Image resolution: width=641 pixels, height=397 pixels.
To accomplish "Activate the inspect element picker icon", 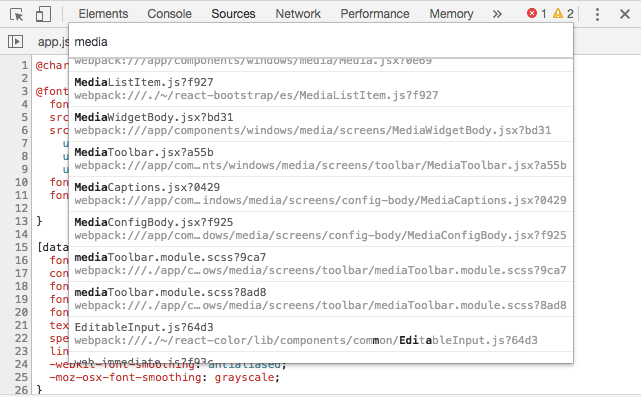I will (16, 14).
